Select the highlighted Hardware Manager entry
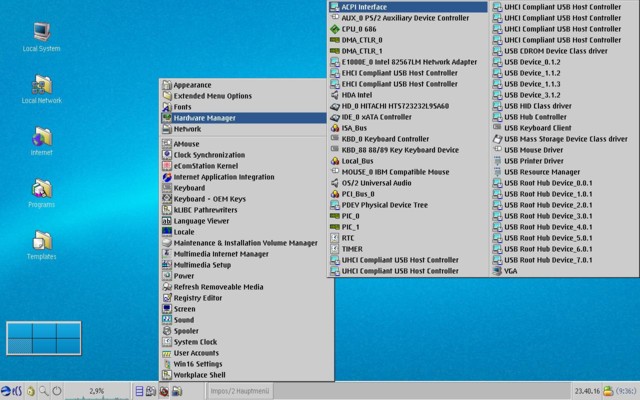 pos(243,118)
